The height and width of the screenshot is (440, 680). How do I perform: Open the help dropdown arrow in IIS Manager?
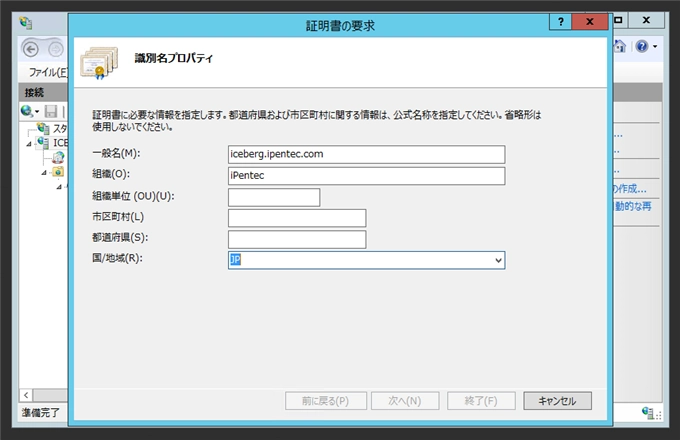click(x=655, y=46)
